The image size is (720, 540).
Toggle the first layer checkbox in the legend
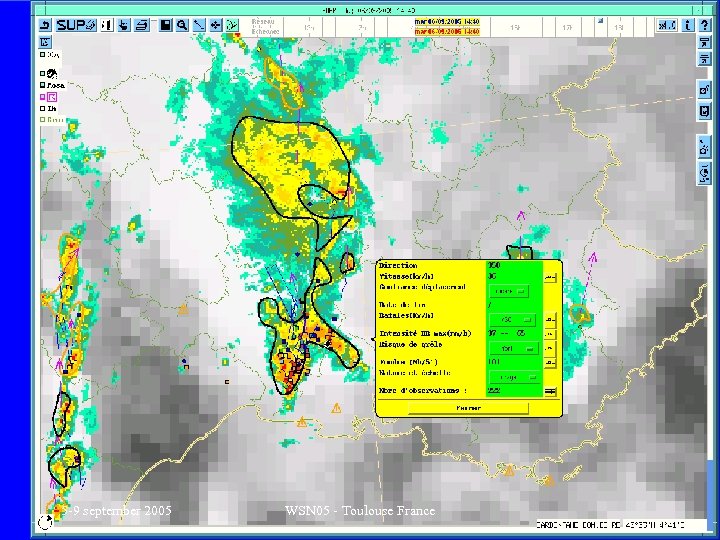[x=43, y=54]
